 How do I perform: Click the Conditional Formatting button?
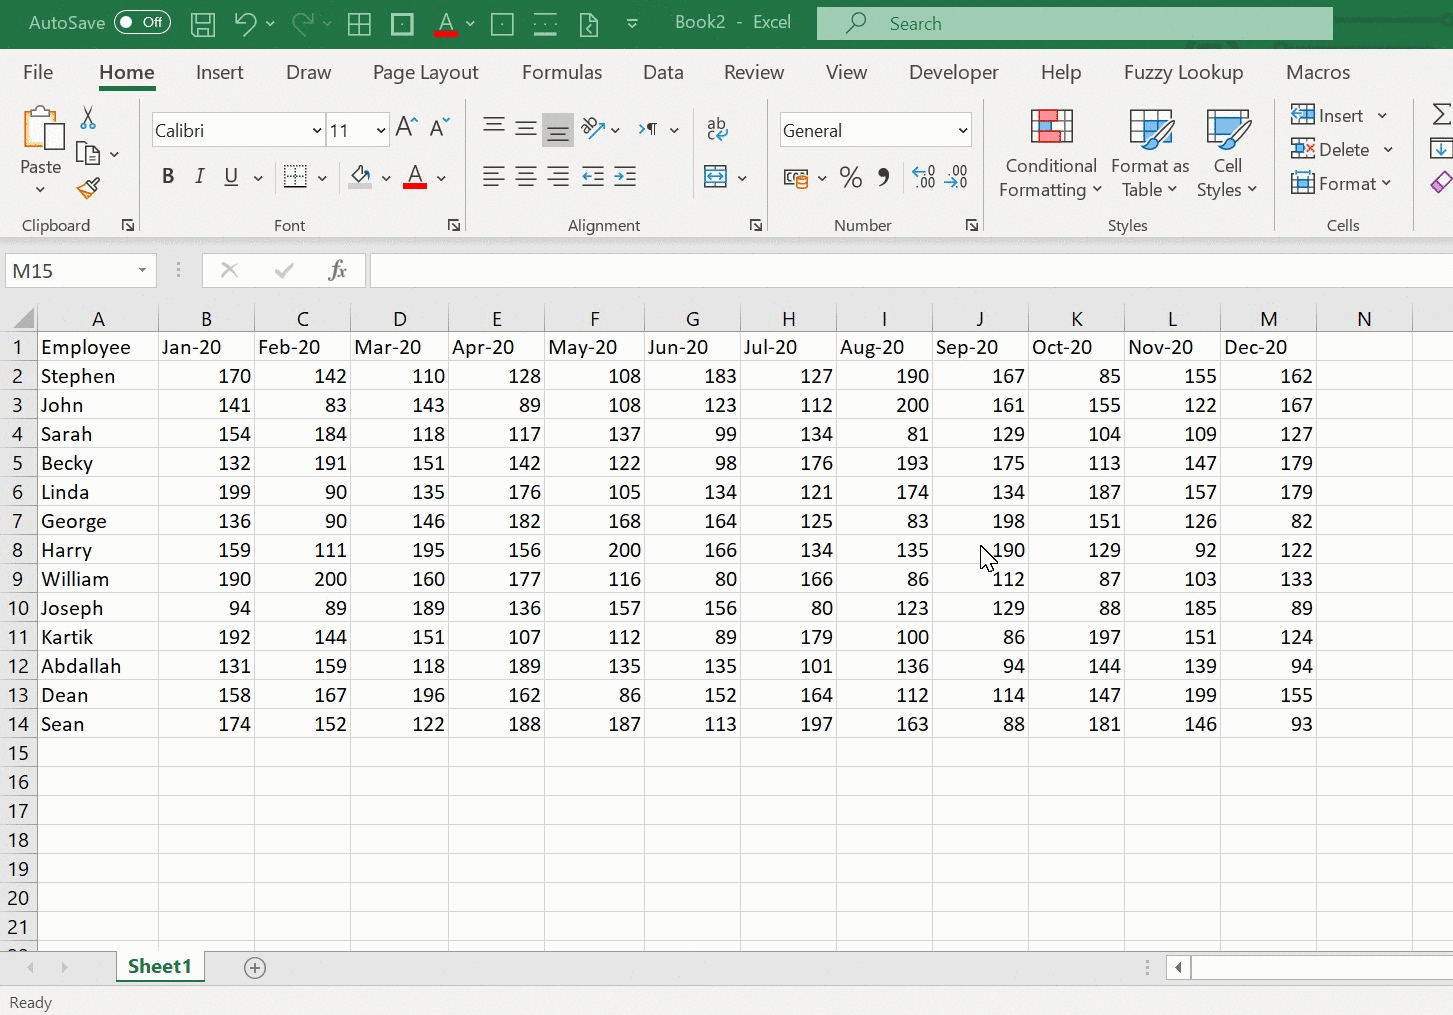[x=1050, y=154]
